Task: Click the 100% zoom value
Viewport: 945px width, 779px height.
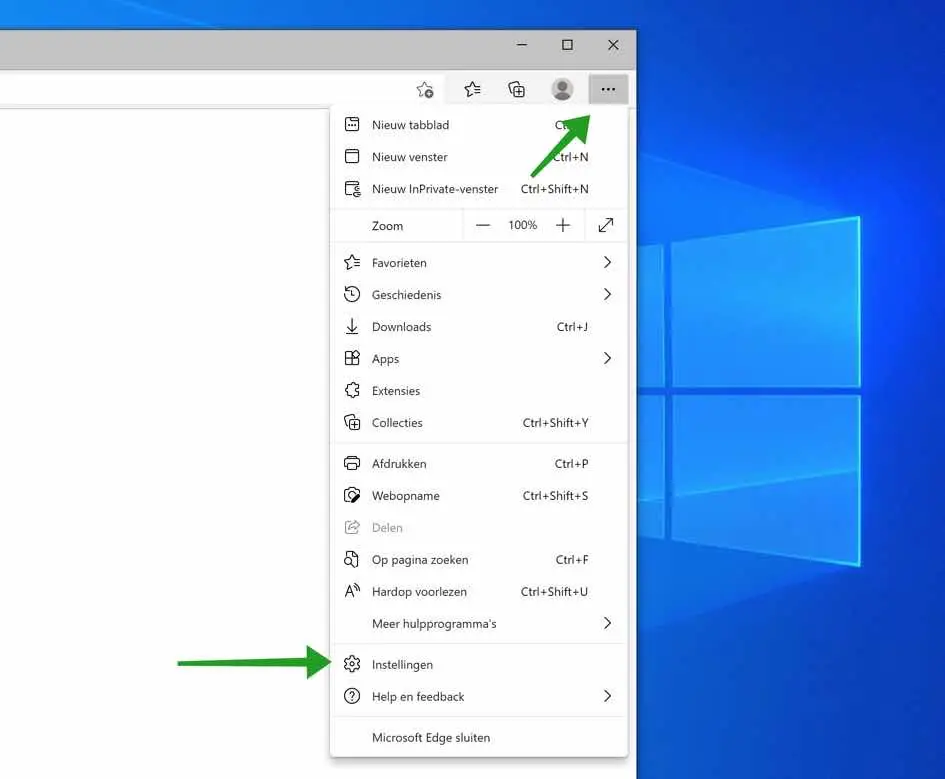Action: (x=523, y=225)
